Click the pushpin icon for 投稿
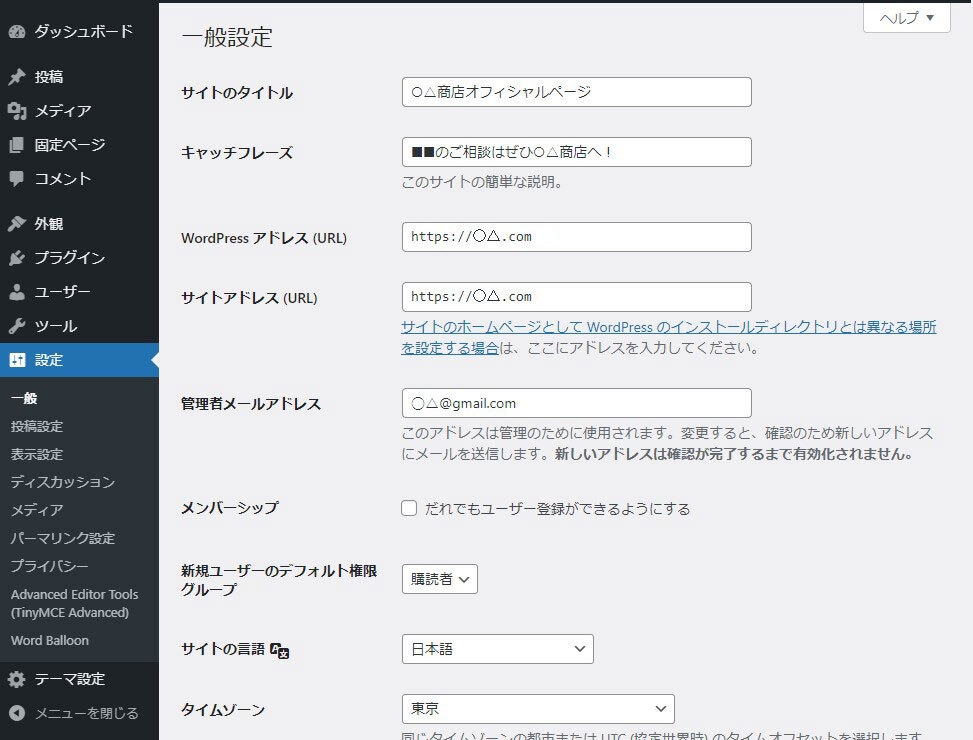 click(16, 77)
